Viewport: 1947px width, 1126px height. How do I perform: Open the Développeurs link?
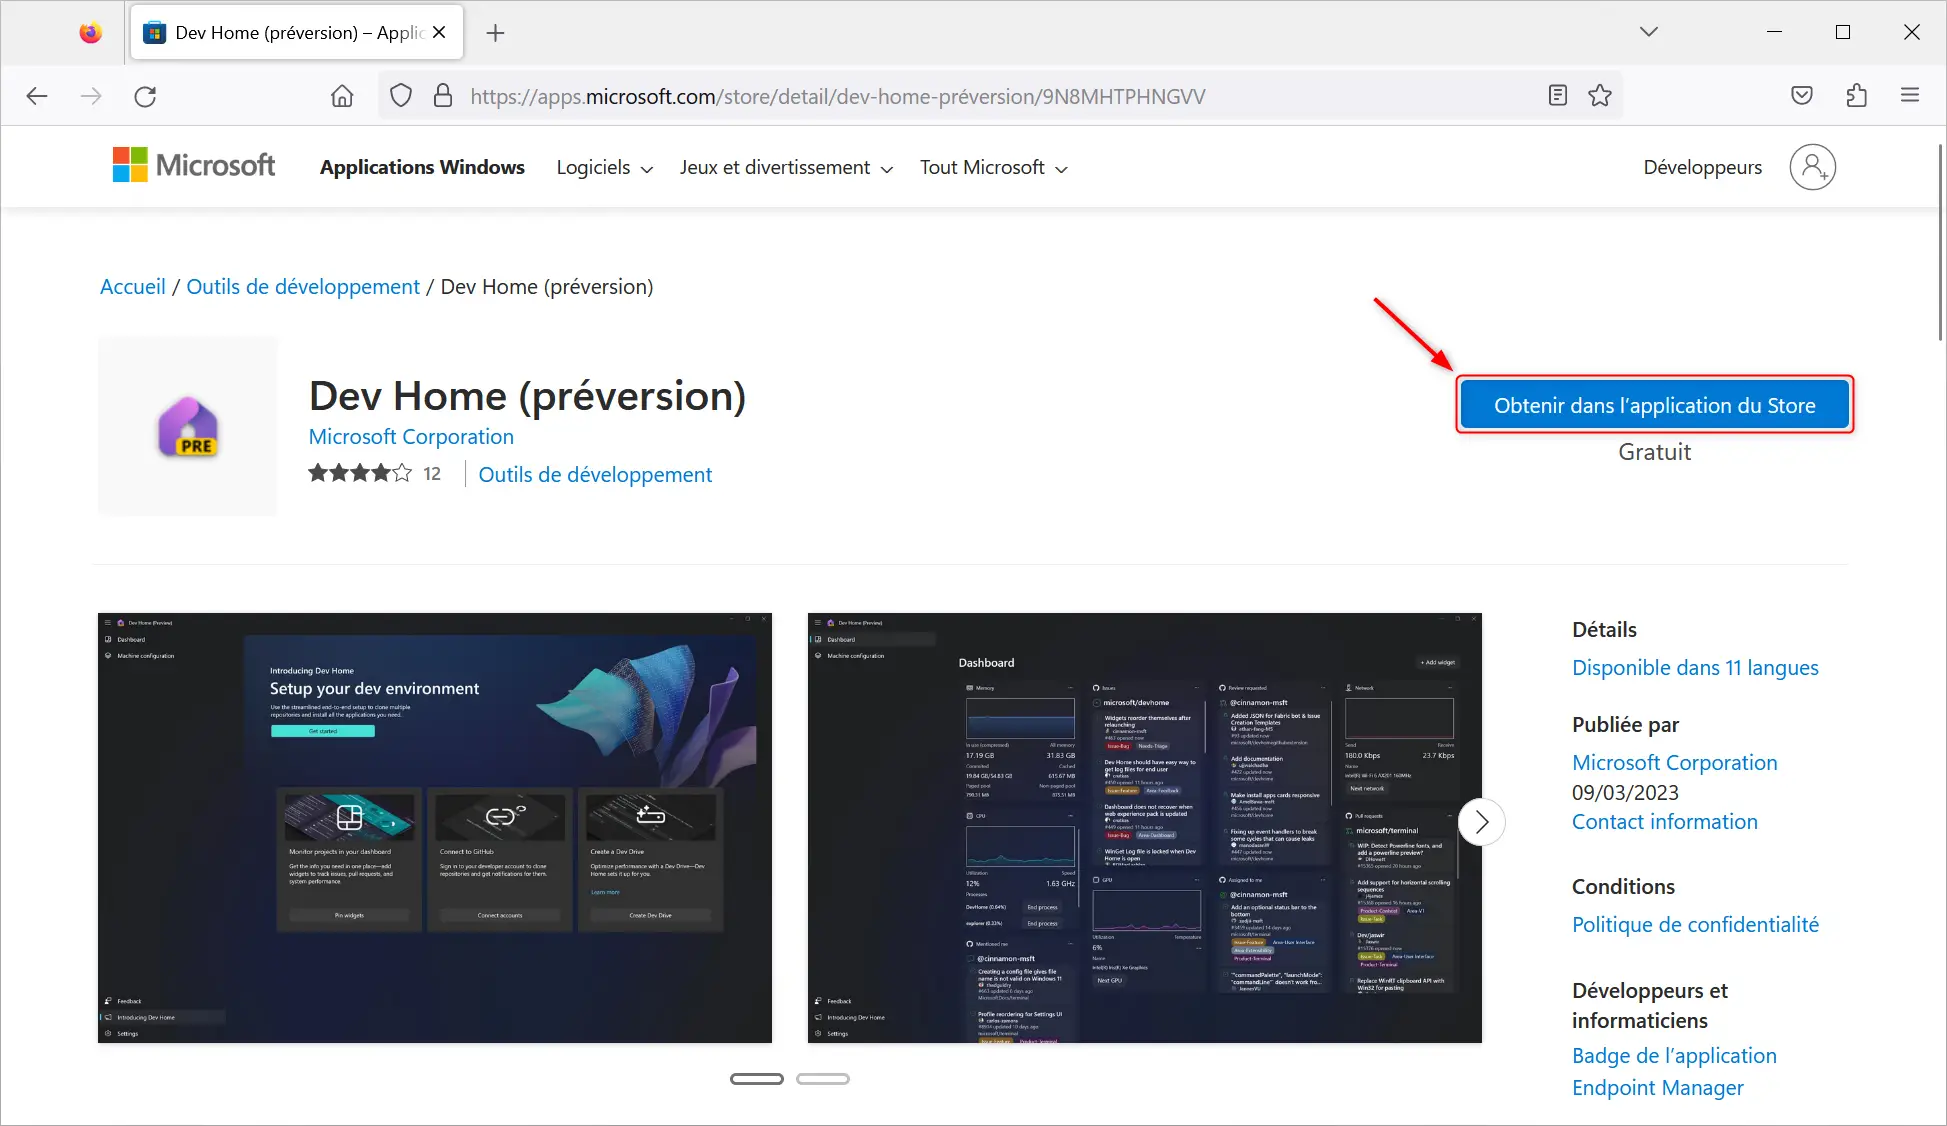[1702, 167]
